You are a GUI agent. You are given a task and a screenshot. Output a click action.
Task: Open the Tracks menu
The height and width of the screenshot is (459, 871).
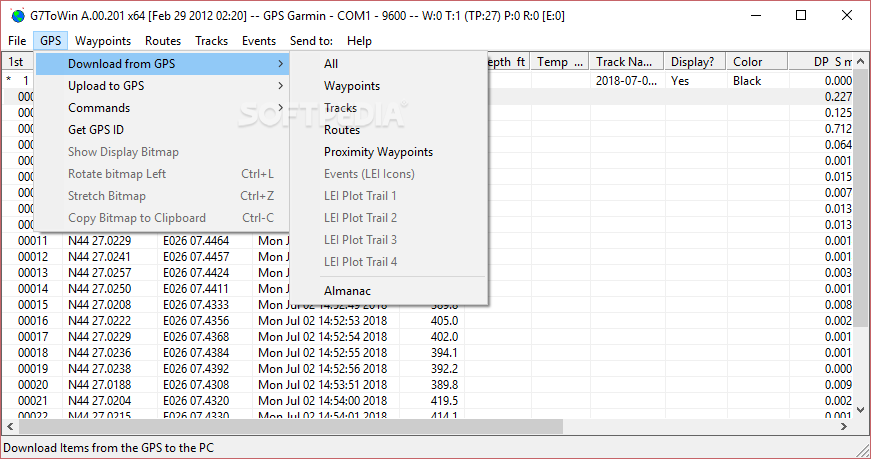[x=211, y=41]
